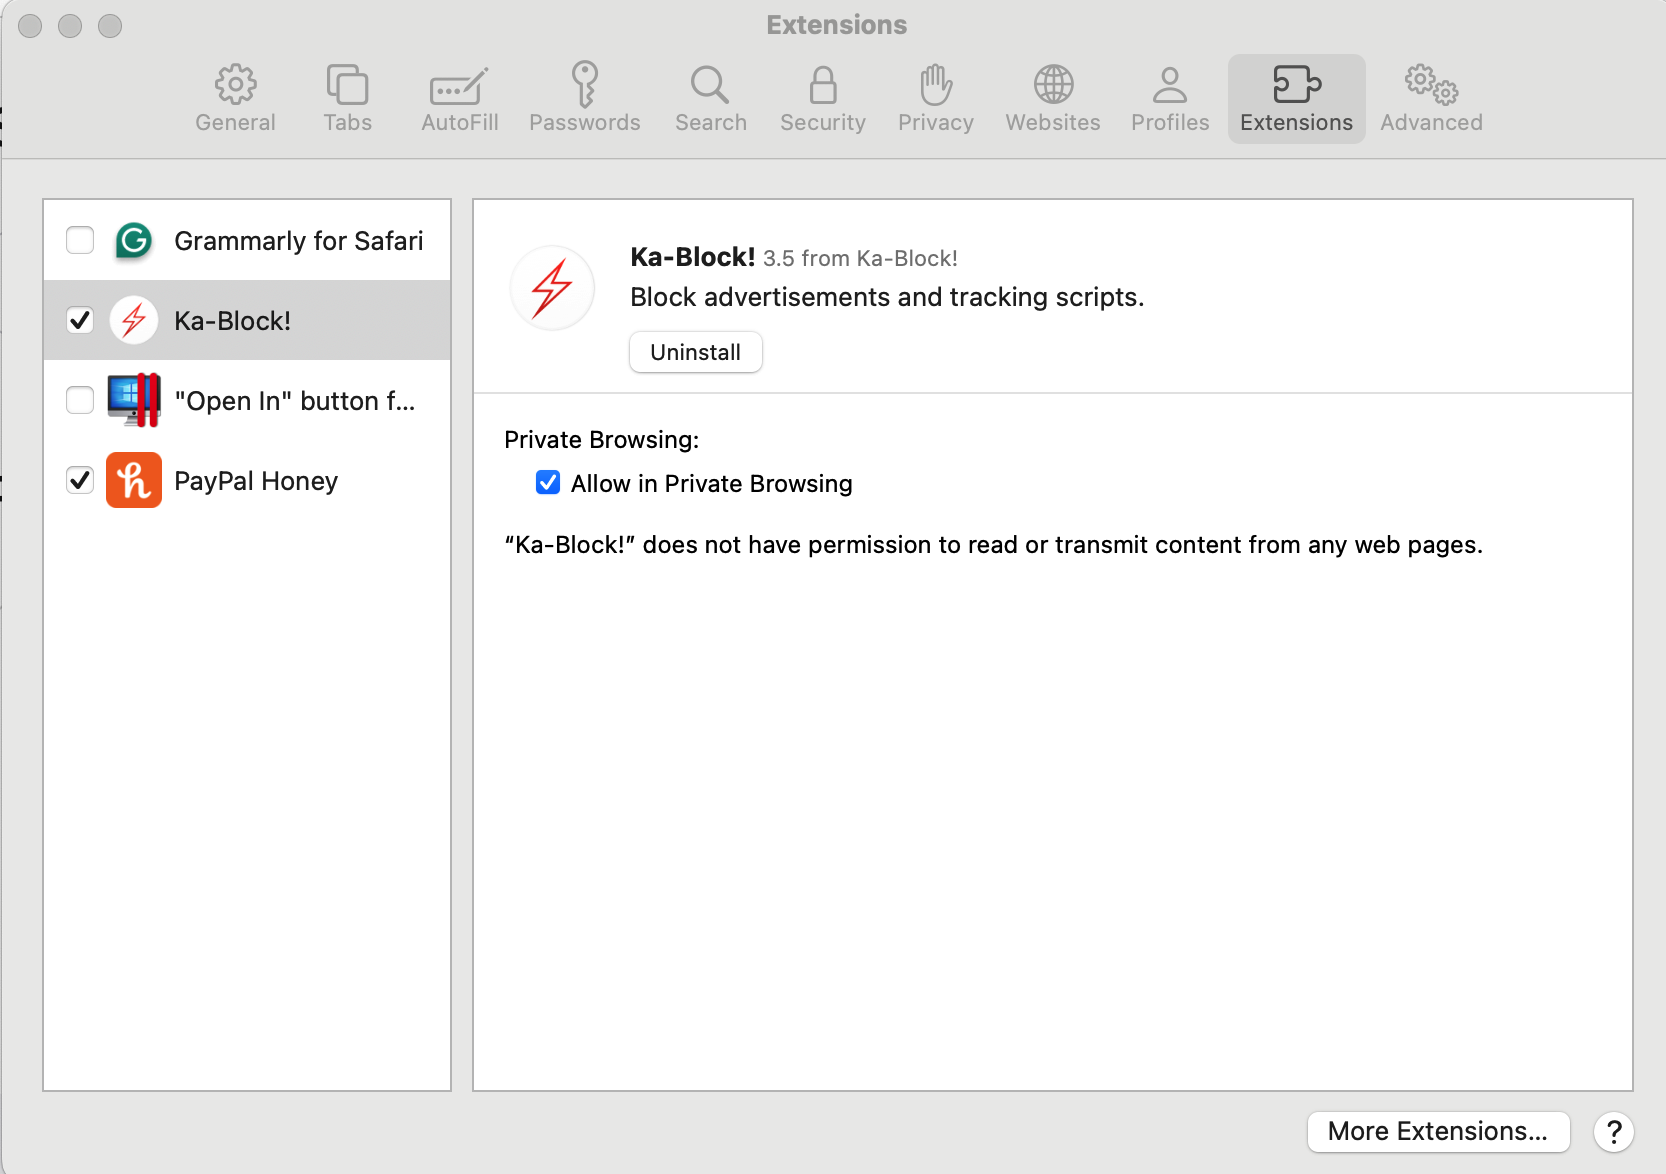Open the Advanced gears icon

1431,85
